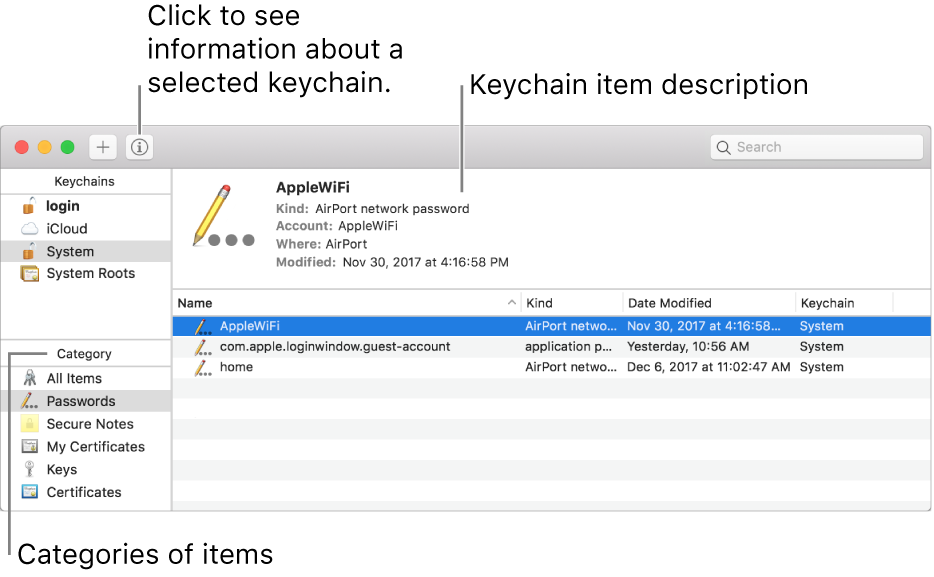Close the Keychain Access window
934x577 pixels.
[21, 147]
